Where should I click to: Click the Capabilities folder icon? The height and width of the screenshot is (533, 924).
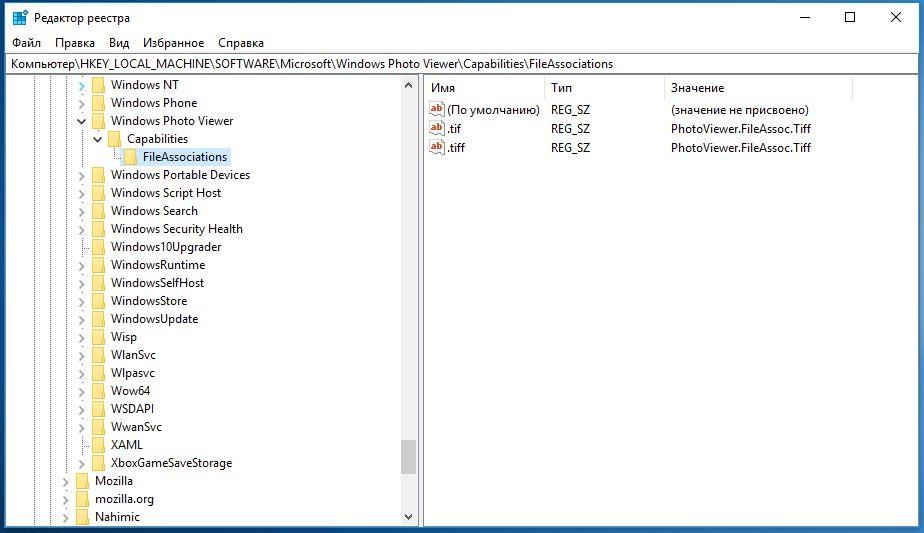click(x=114, y=139)
